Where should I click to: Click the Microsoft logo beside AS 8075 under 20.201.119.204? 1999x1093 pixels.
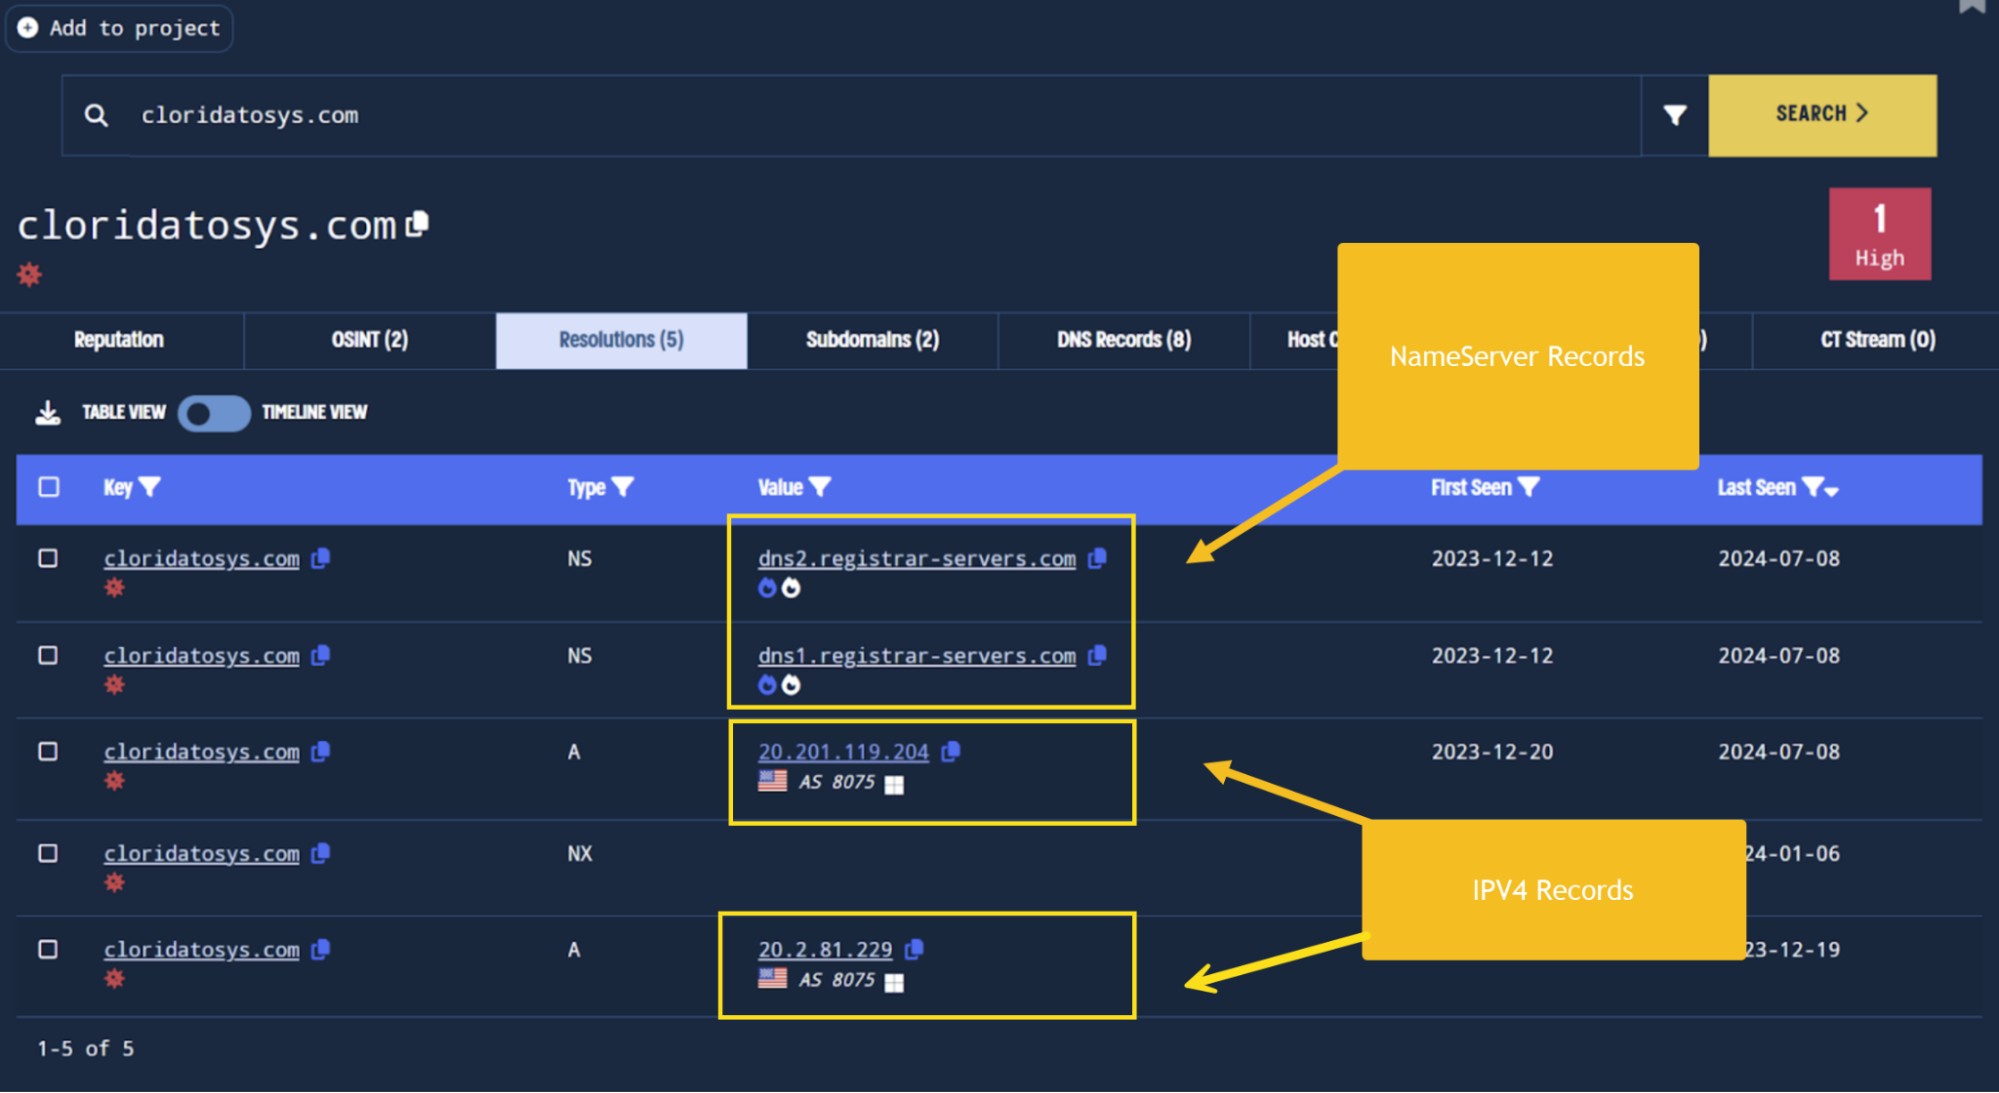[895, 785]
